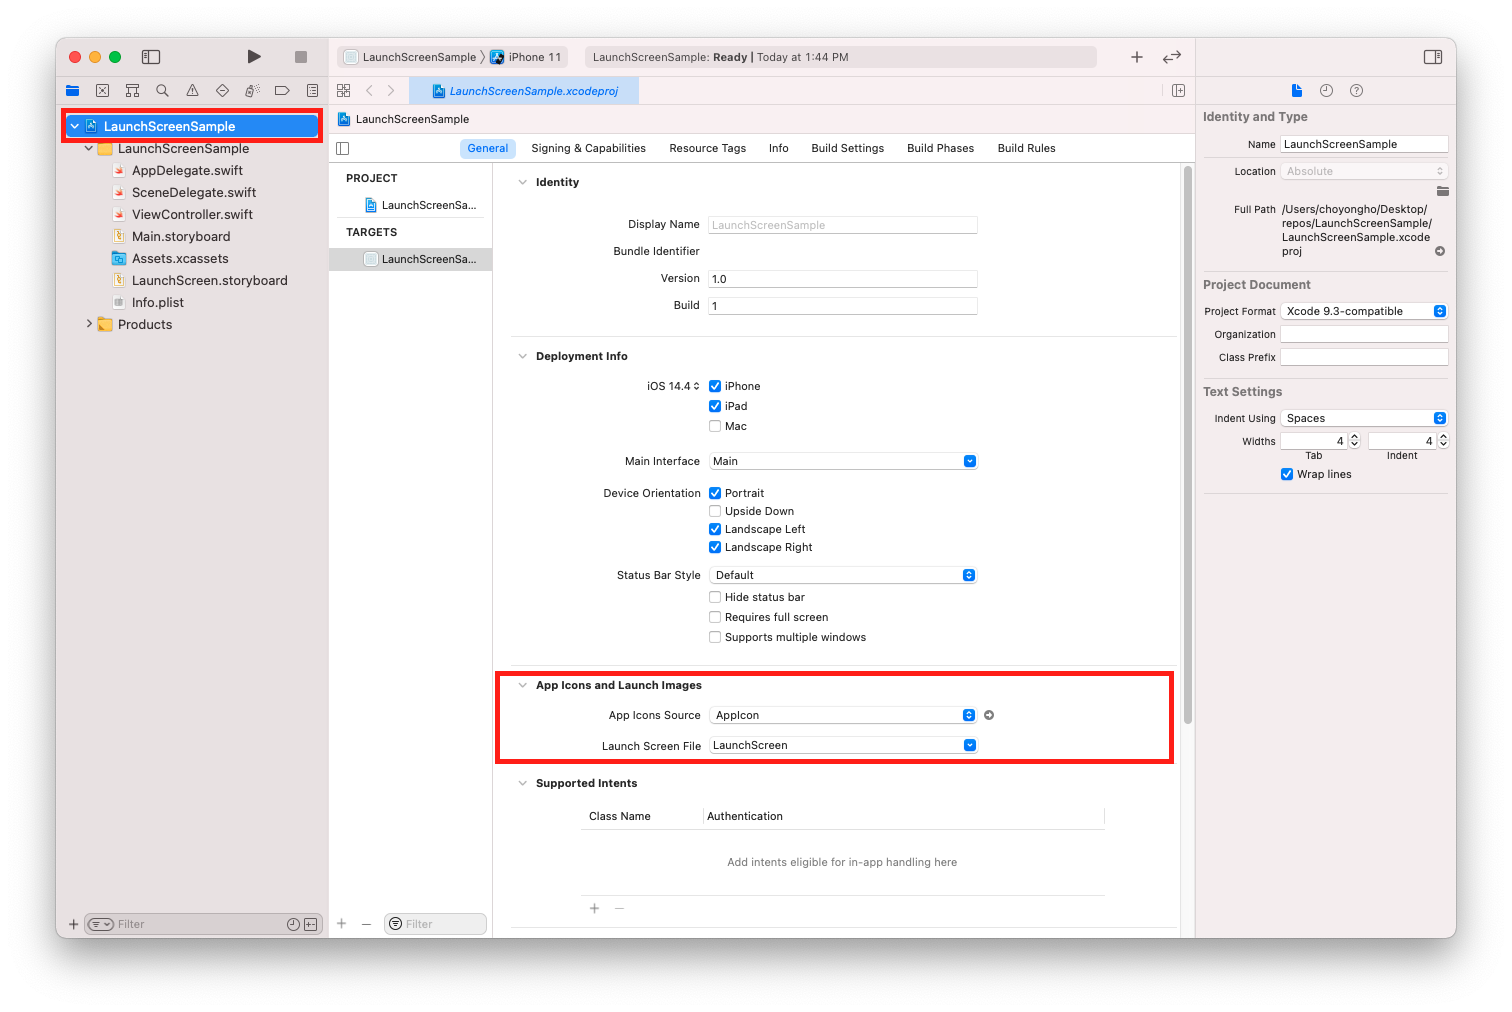The image size is (1512, 1012).
Task: Select the iPhone 11 run destination
Action: tap(526, 57)
